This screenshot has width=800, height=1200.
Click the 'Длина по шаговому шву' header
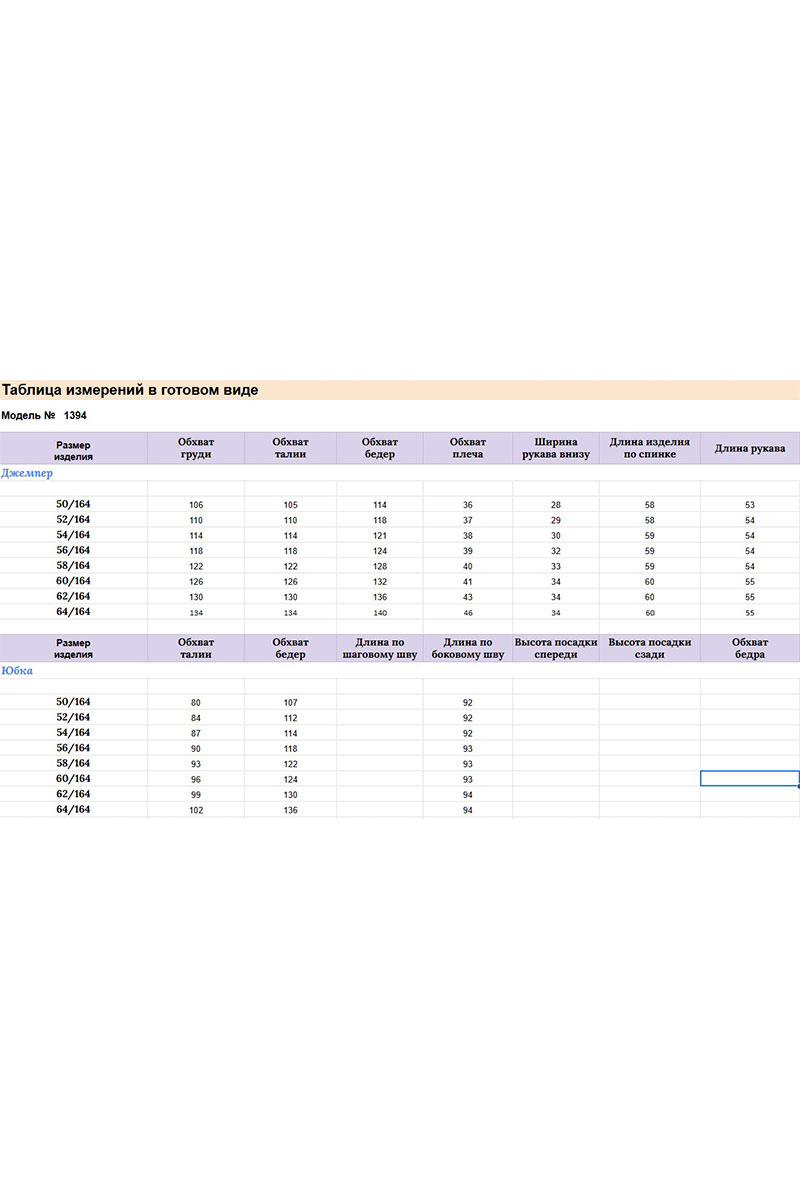click(379, 648)
